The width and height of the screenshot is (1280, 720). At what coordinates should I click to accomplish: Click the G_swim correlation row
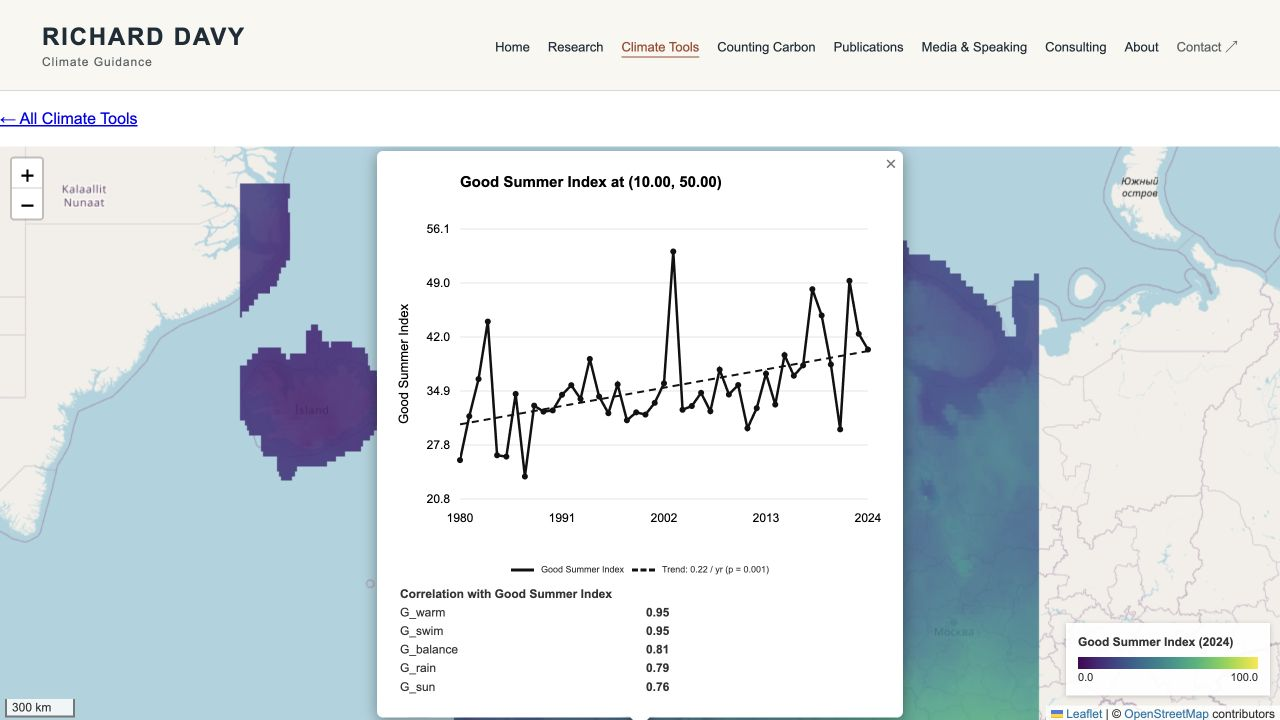[x=535, y=631]
